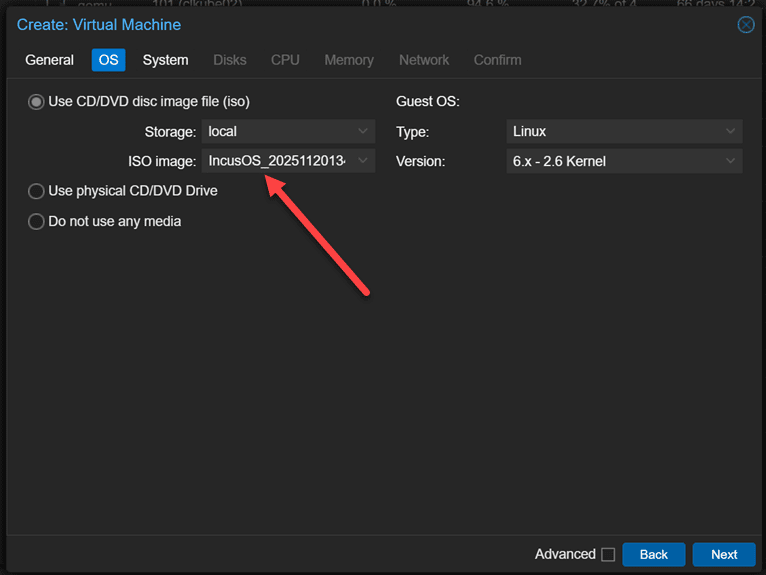This screenshot has height=575, width=766.
Task: Click the Guest OS: heading
Action: 427,101
